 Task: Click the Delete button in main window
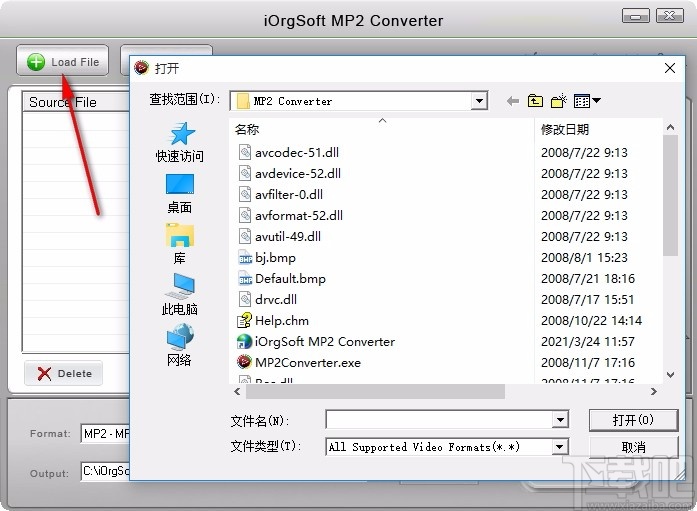tap(64, 373)
